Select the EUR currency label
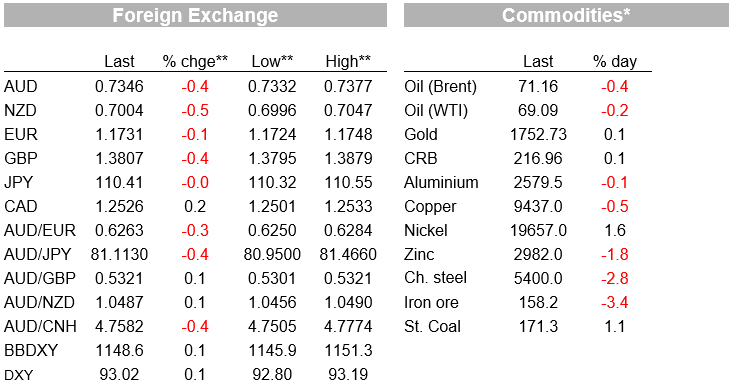 (x=21, y=134)
